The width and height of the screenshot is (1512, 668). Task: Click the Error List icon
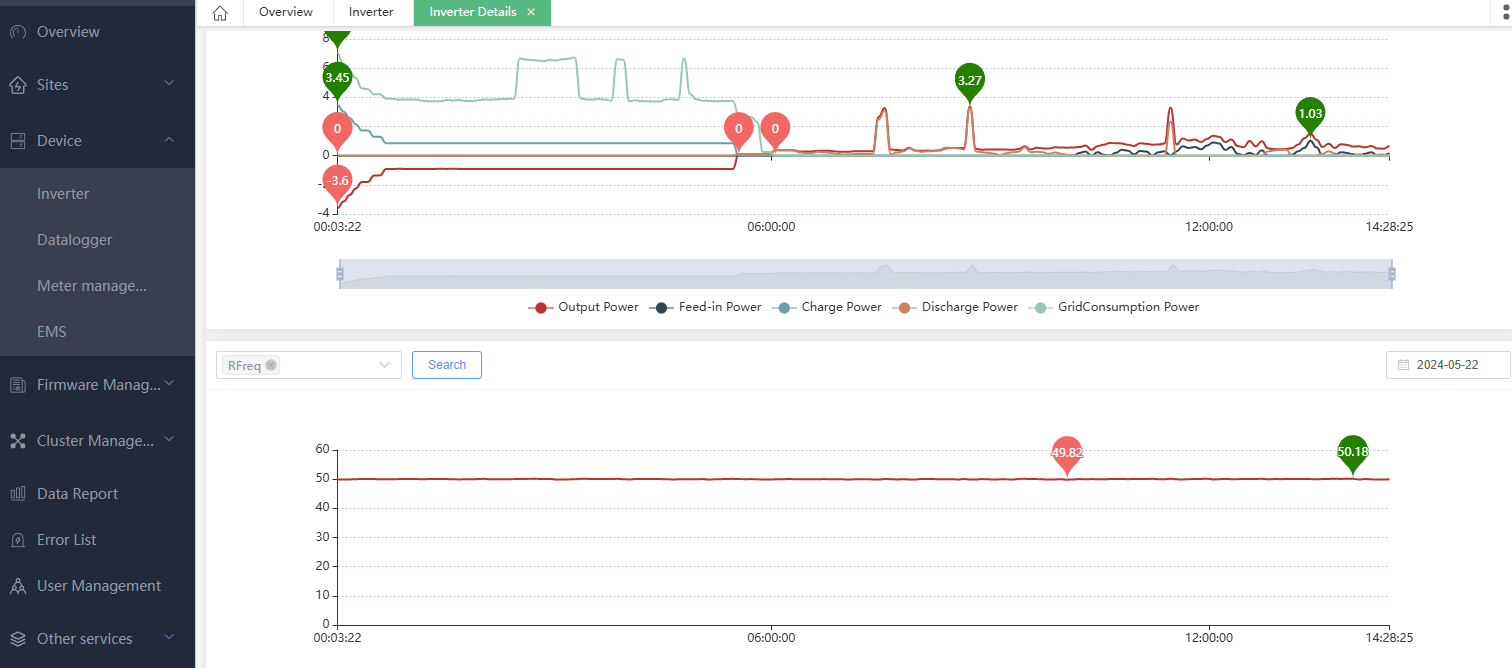pos(17,540)
